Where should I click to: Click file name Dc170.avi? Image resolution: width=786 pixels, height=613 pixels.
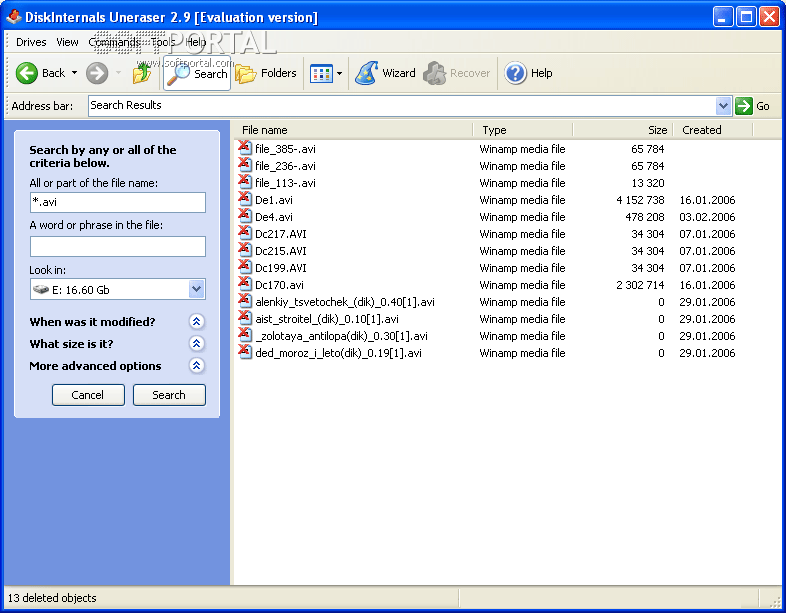pyautogui.click(x=279, y=285)
